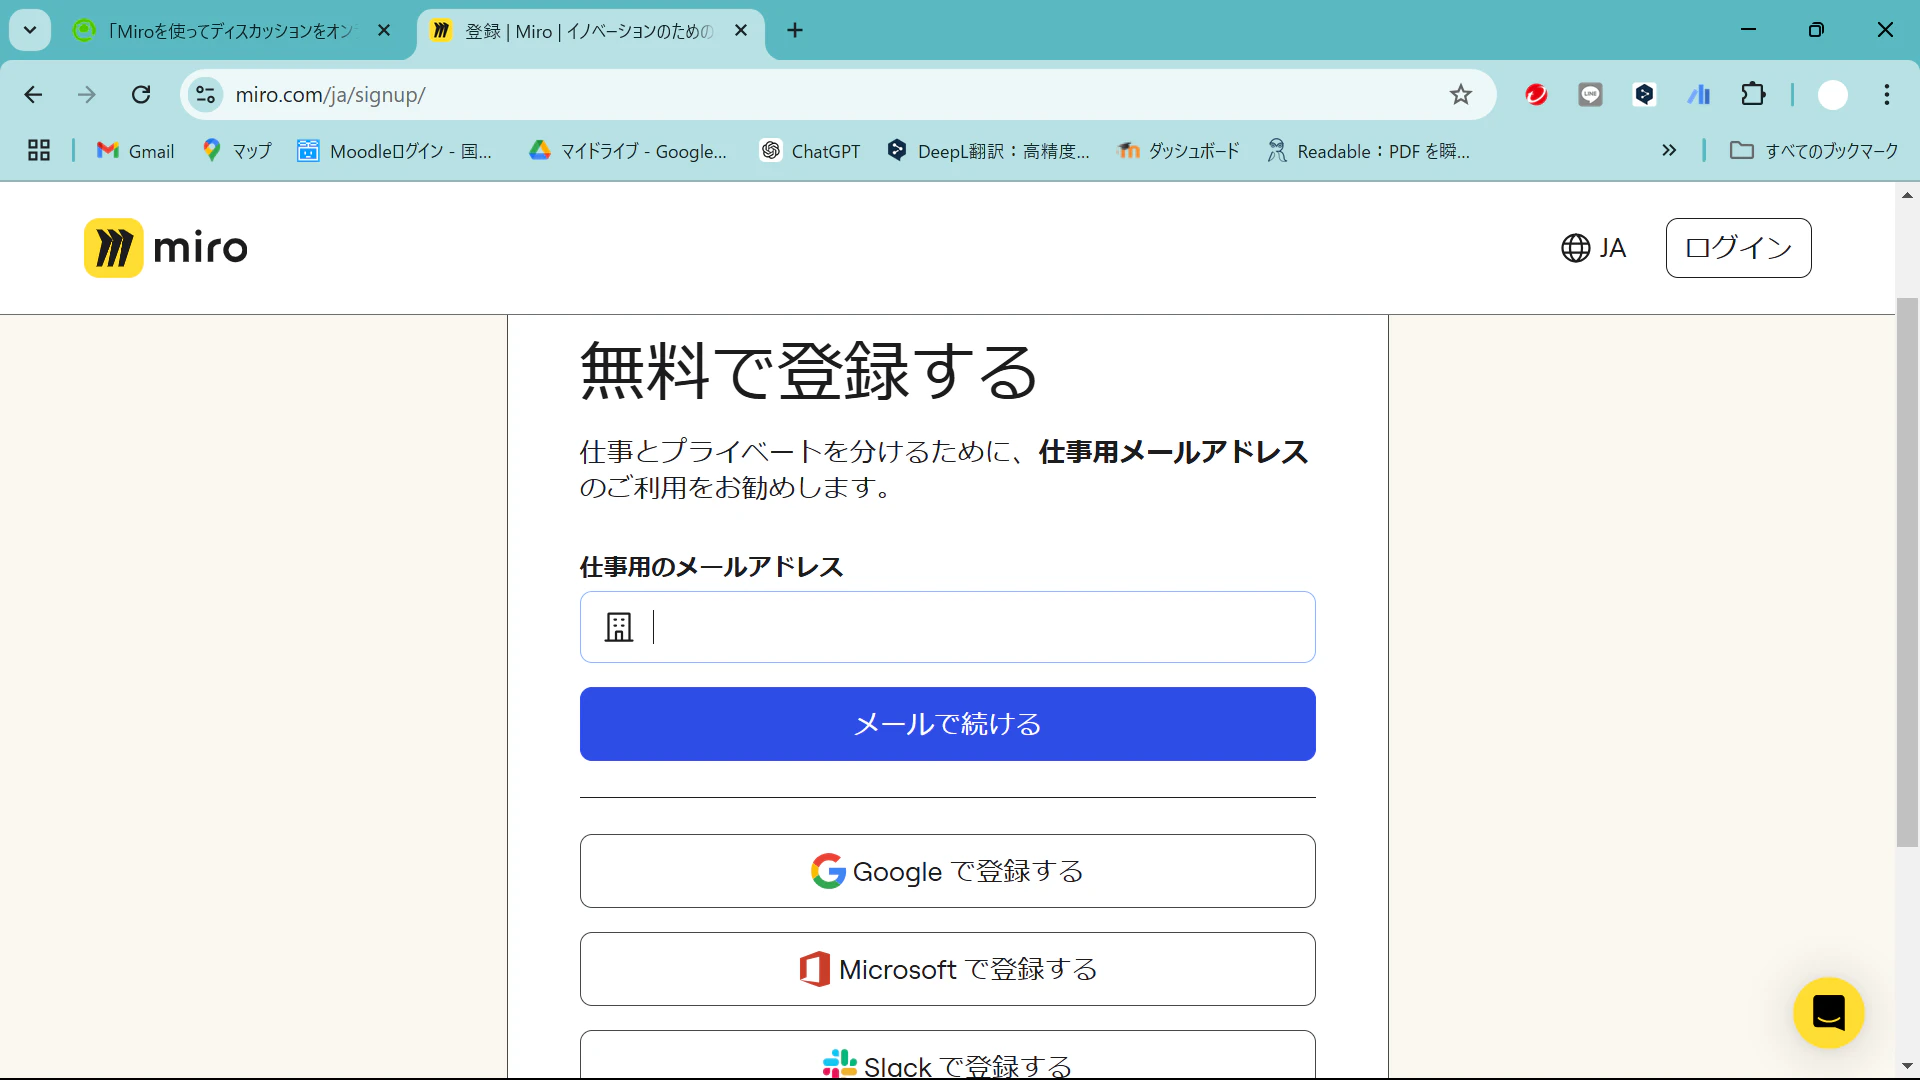Screen dimensions: 1920x1080
Task: Open the マップ bookmark
Action: point(237,151)
